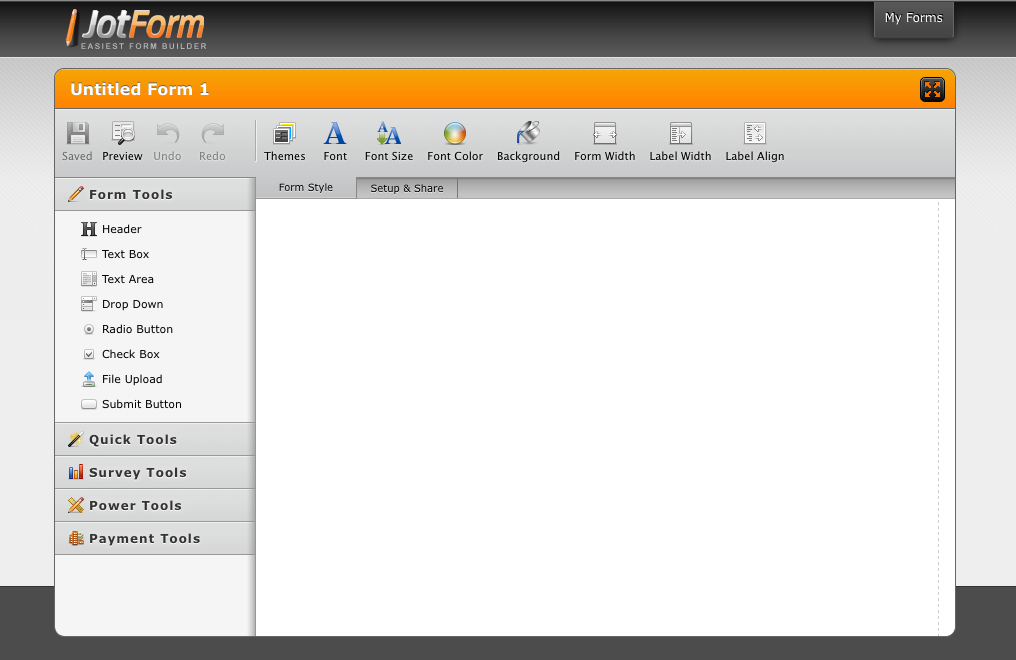
Task: Click the JotForm logo
Action: [137, 28]
